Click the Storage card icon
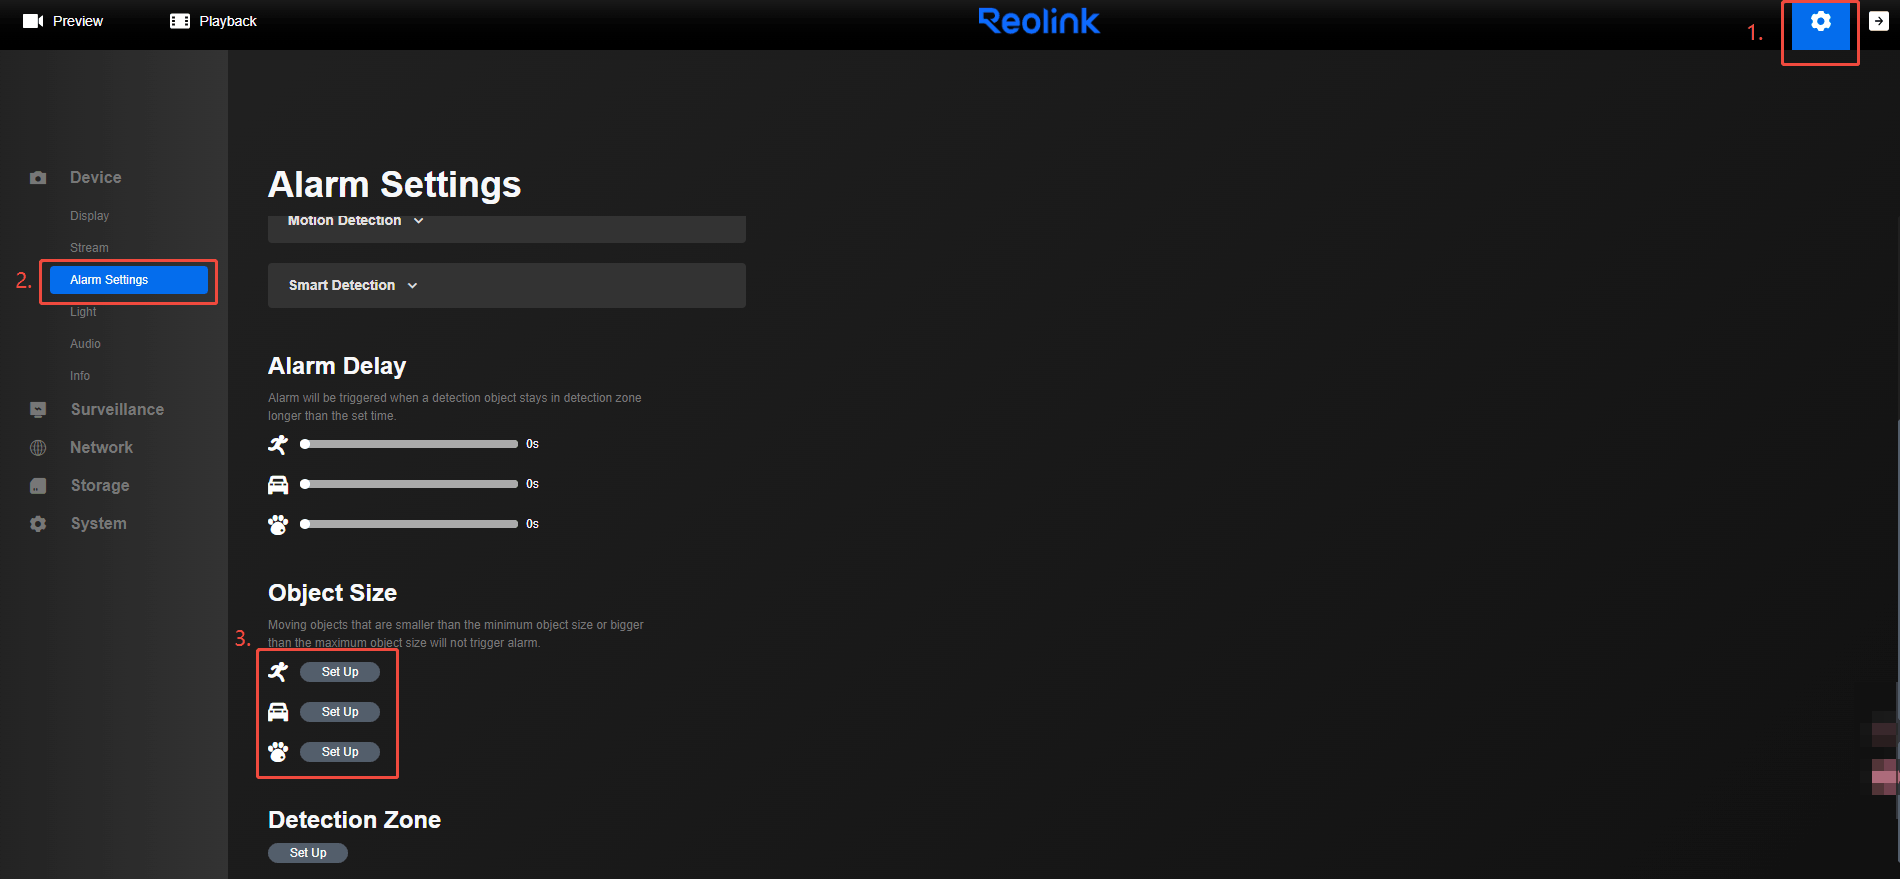1900x879 pixels. pyautogui.click(x=38, y=486)
